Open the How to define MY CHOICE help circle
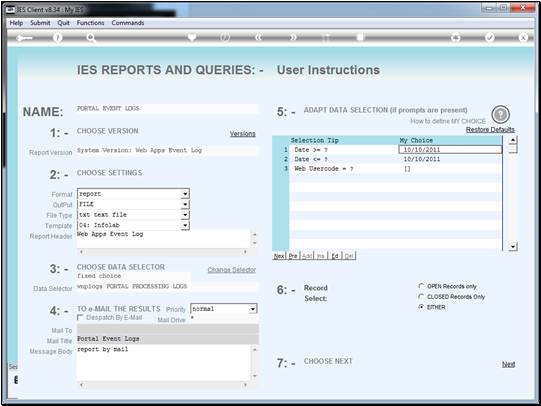This screenshot has height=406, width=541. 500,115
